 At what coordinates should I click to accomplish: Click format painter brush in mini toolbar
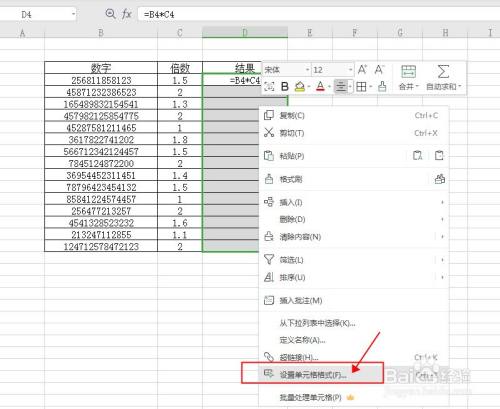[x=382, y=87]
